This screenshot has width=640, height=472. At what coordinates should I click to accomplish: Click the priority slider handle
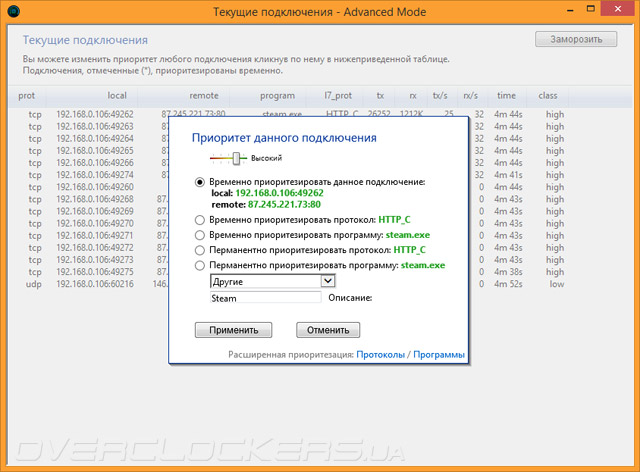click(x=236, y=158)
